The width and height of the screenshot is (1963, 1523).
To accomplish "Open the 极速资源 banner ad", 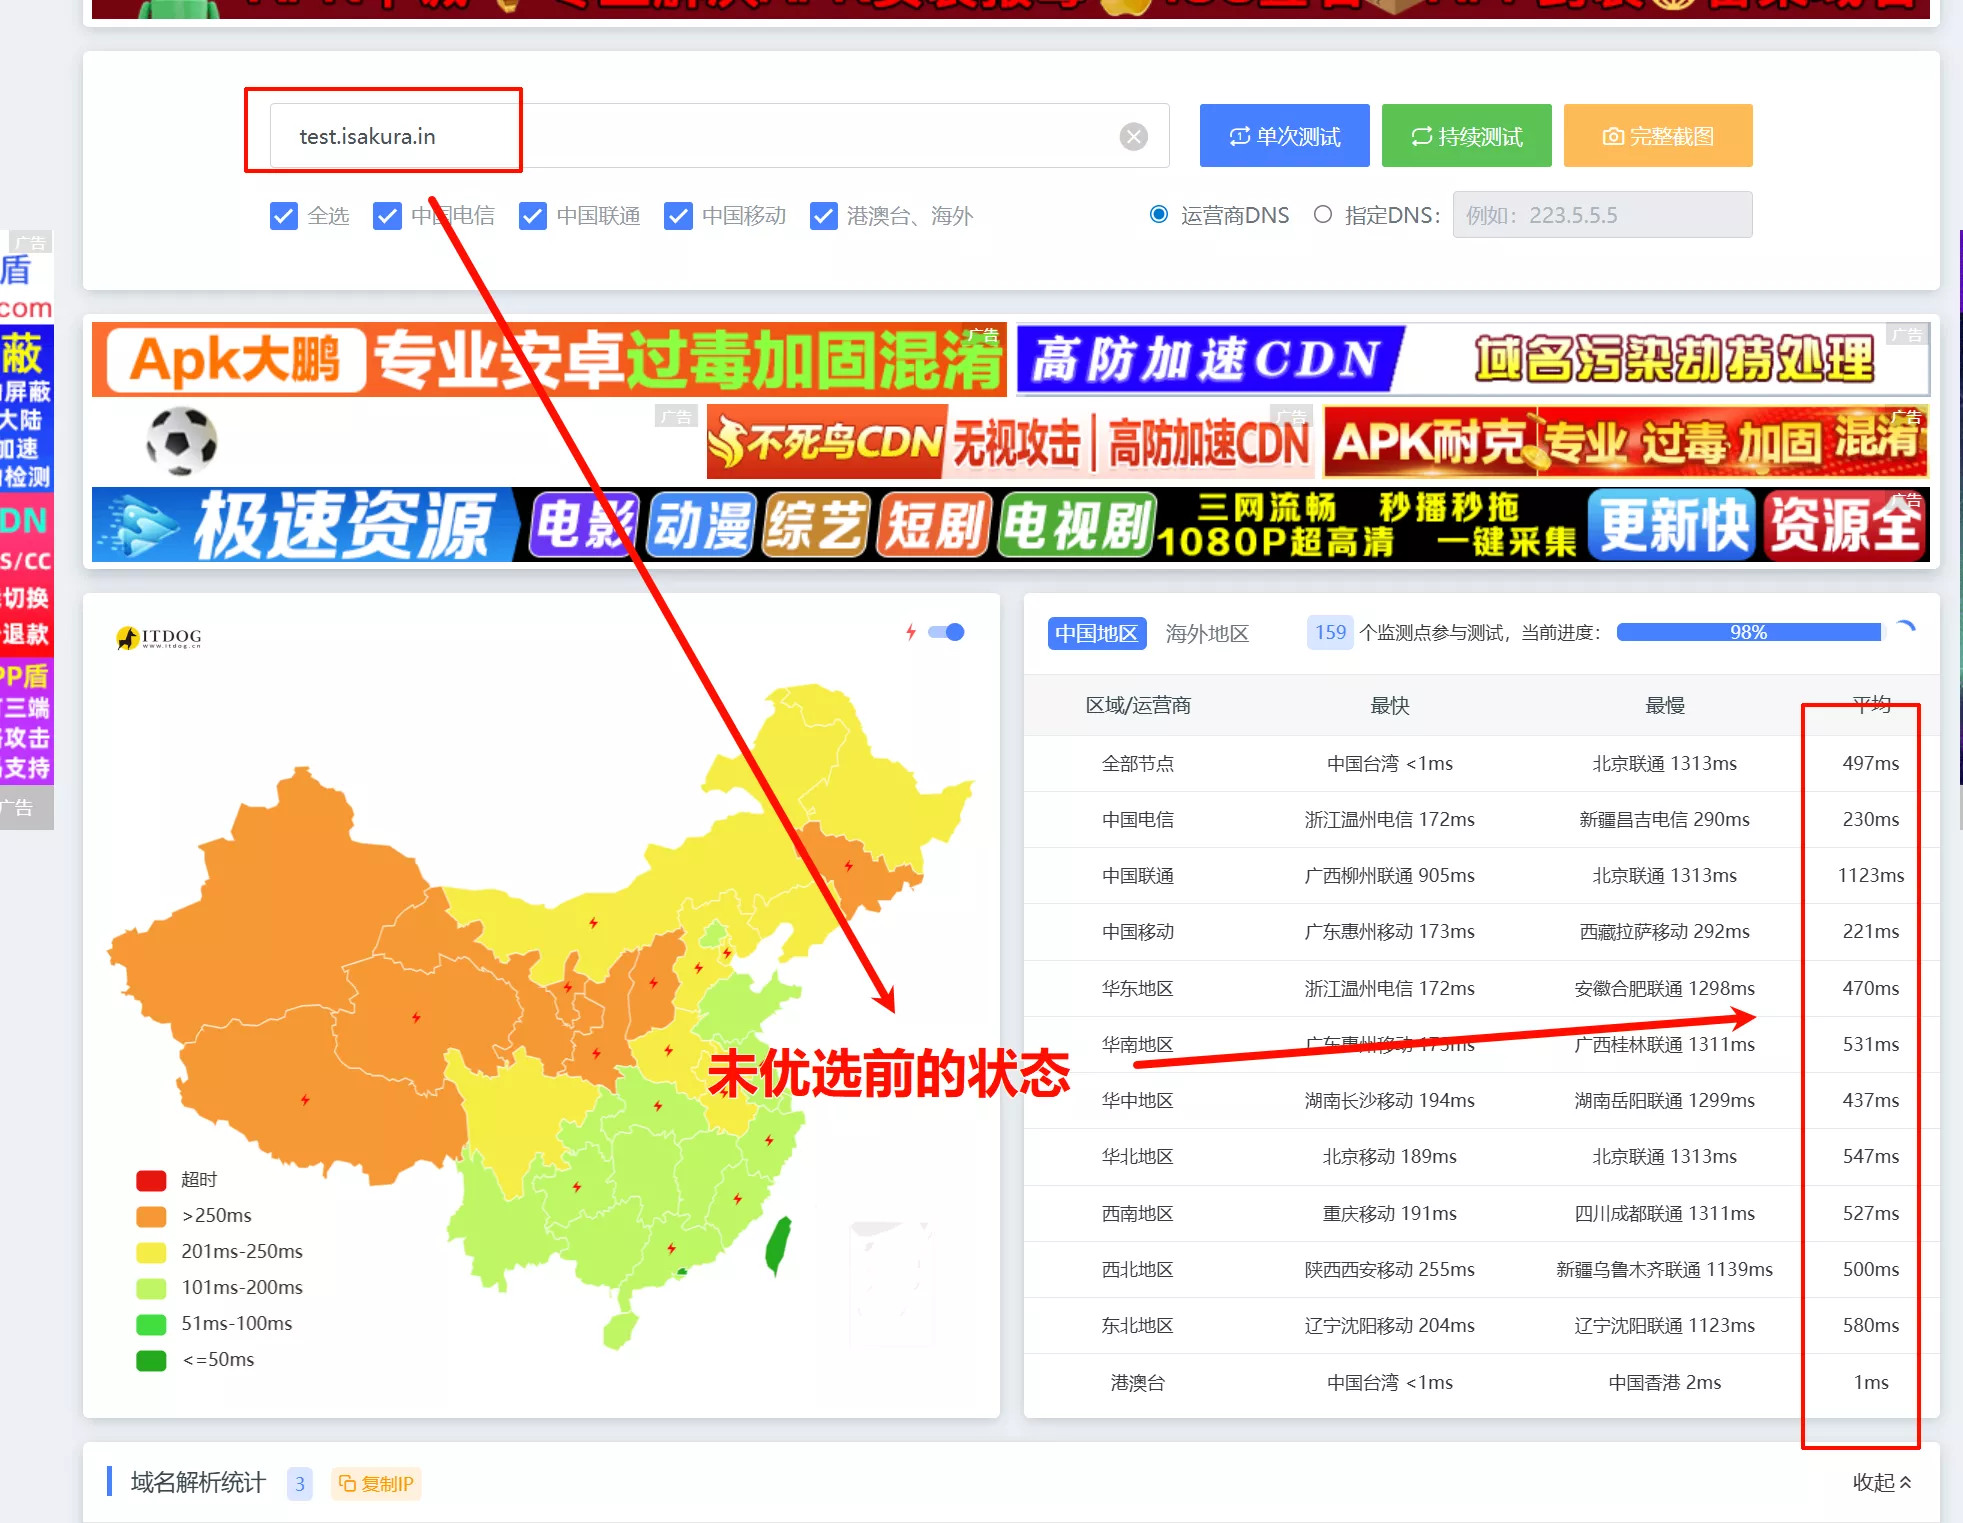I will 1010,524.
